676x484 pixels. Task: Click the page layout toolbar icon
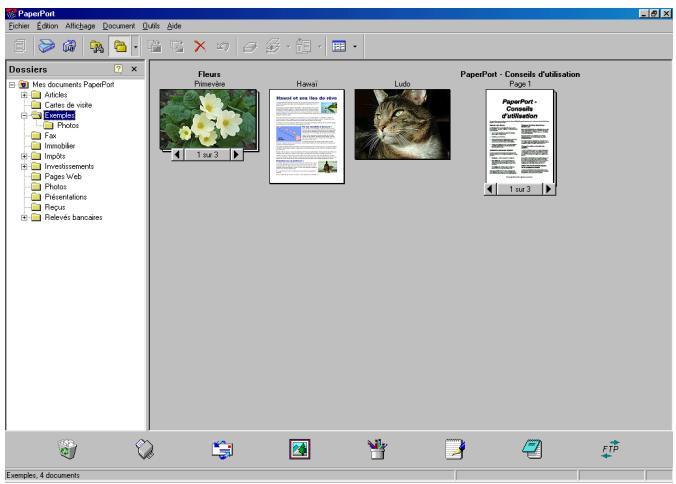pos(303,46)
